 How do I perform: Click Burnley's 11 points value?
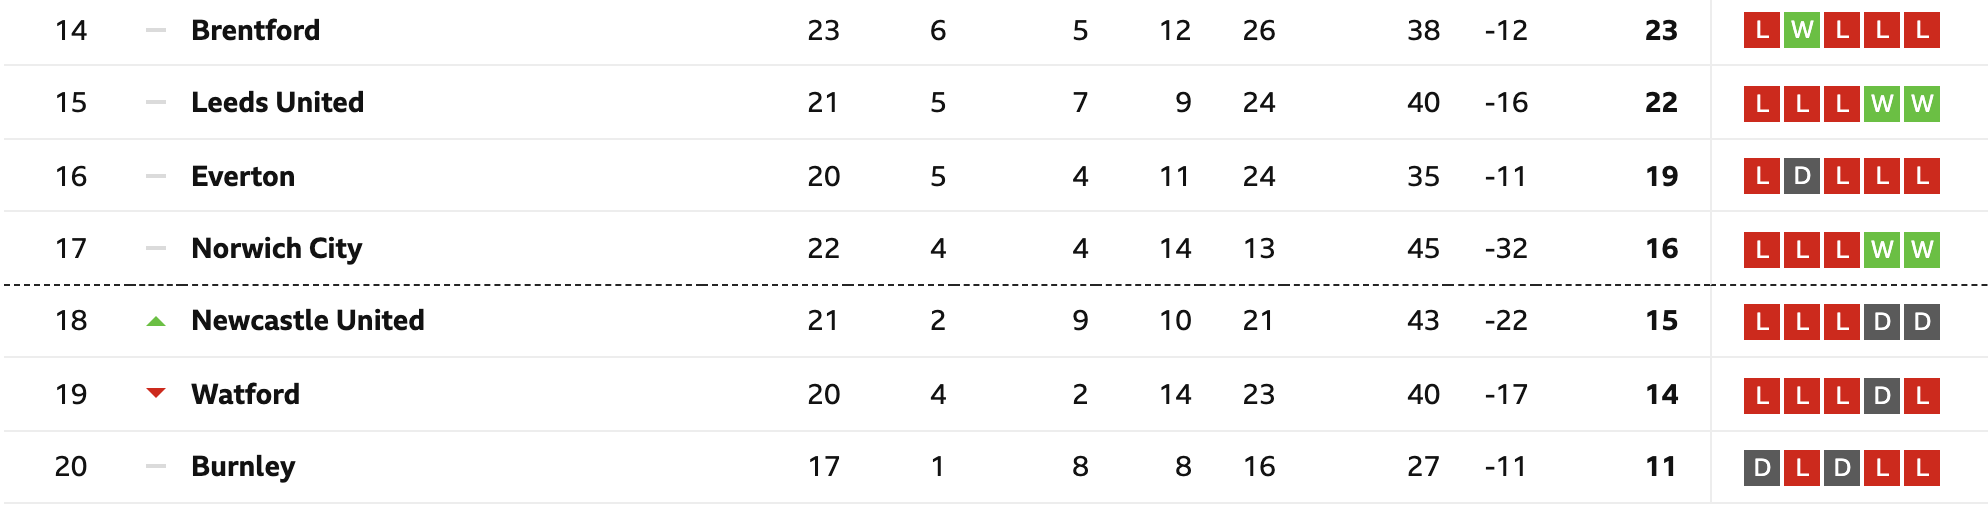[x=1661, y=467]
